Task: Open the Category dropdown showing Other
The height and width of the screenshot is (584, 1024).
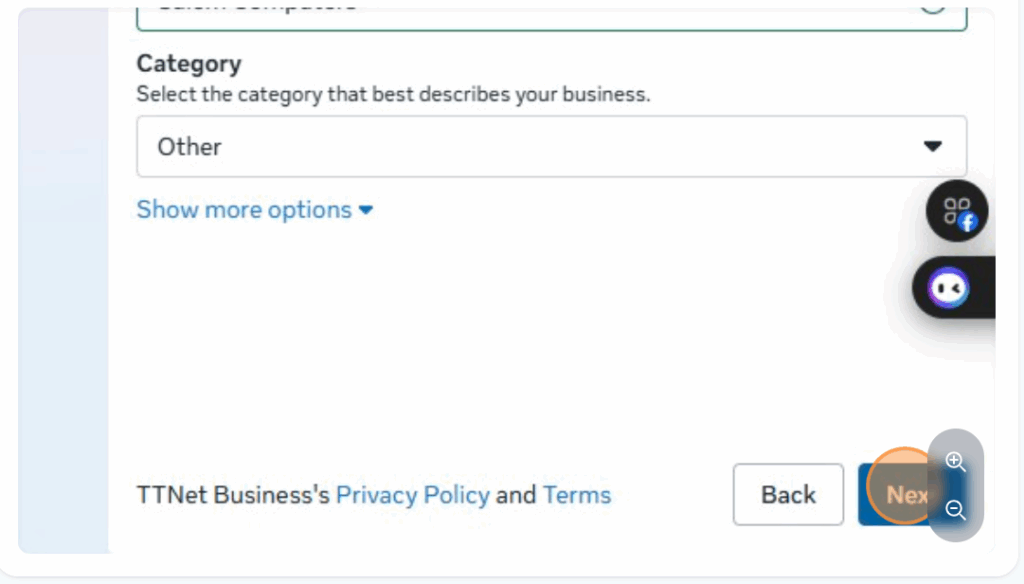Action: [551, 146]
